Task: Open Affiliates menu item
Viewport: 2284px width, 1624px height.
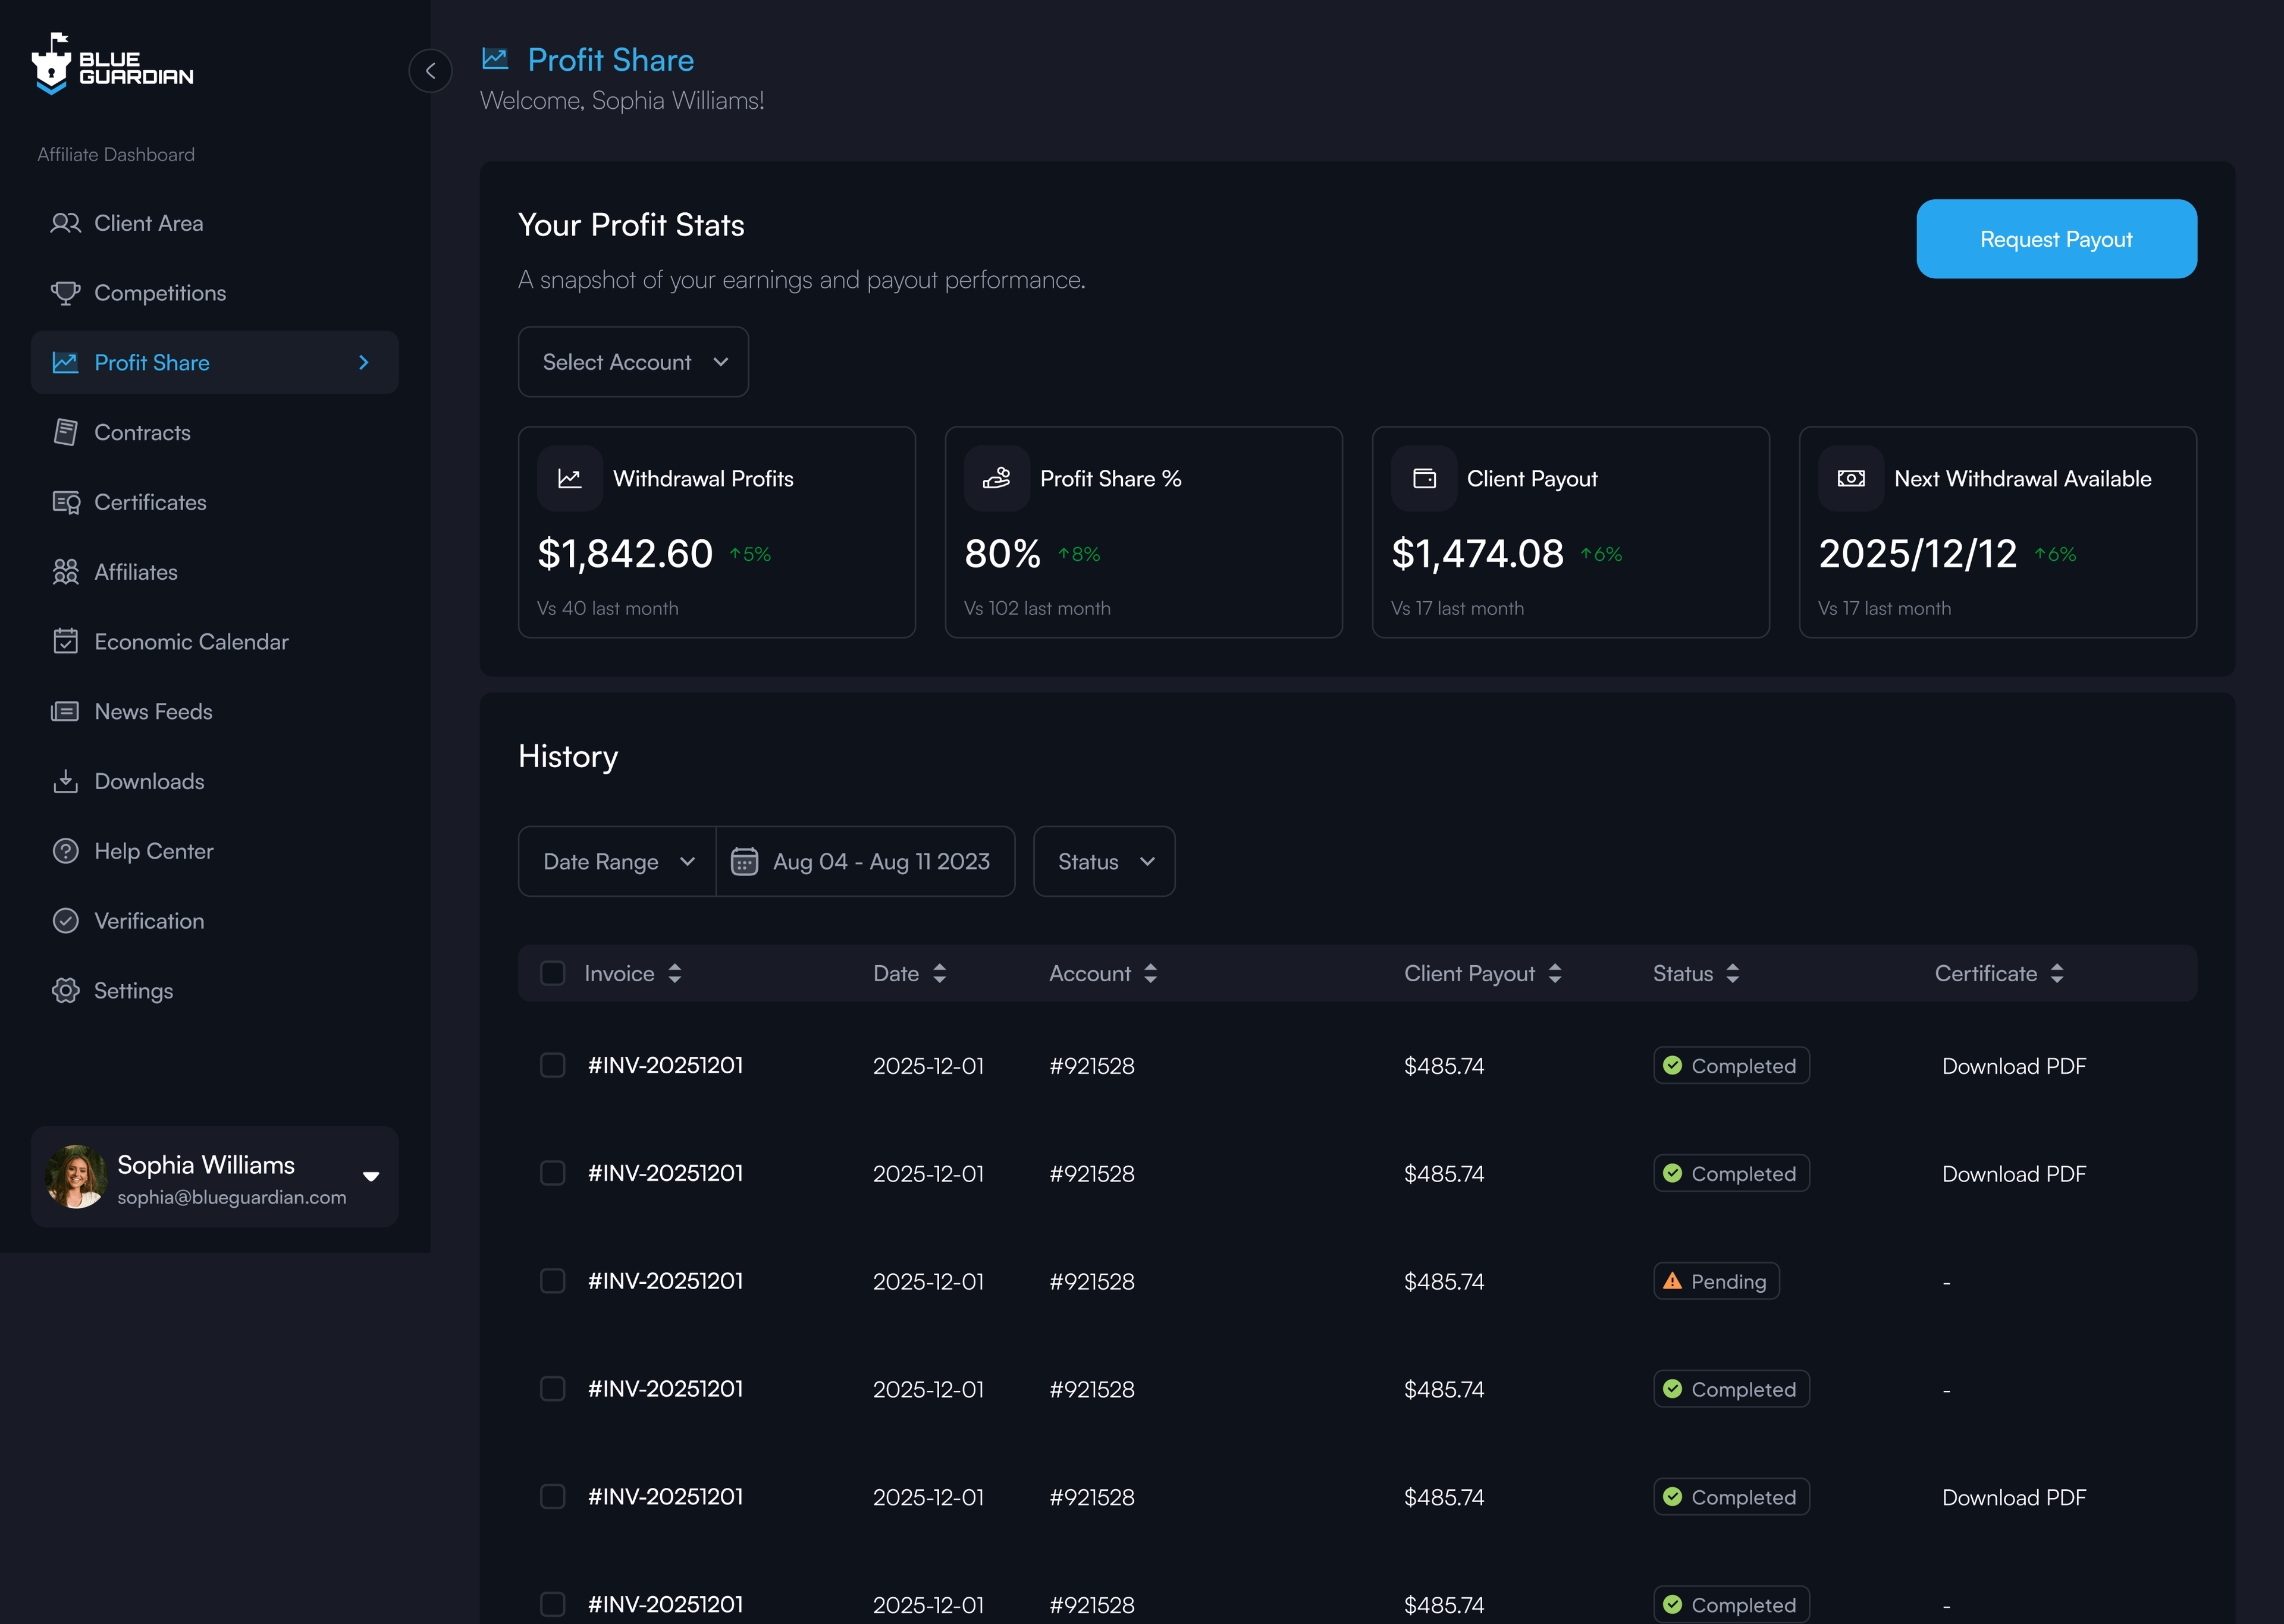Action: 215,572
